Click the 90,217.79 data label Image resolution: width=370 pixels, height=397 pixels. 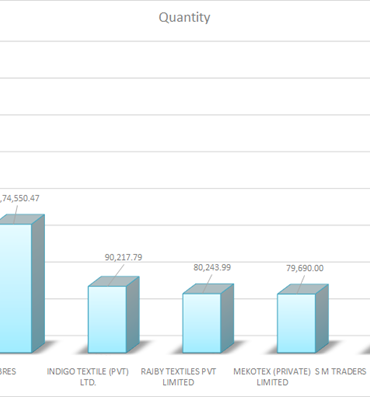(123, 257)
